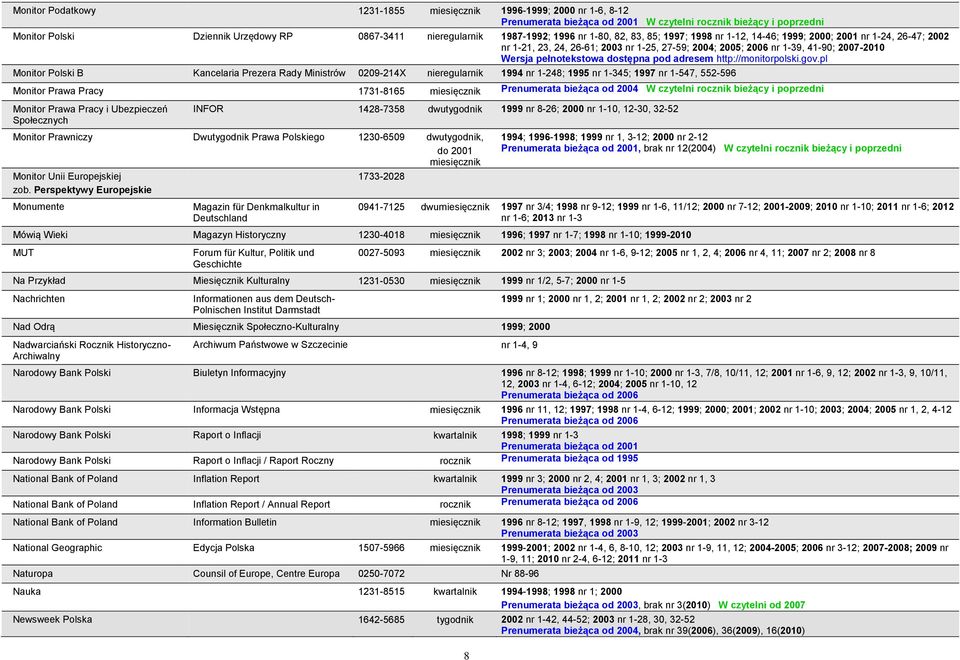Click page number 8 in footer
The height and width of the screenshot is (660, 960).
coord(467,656)
